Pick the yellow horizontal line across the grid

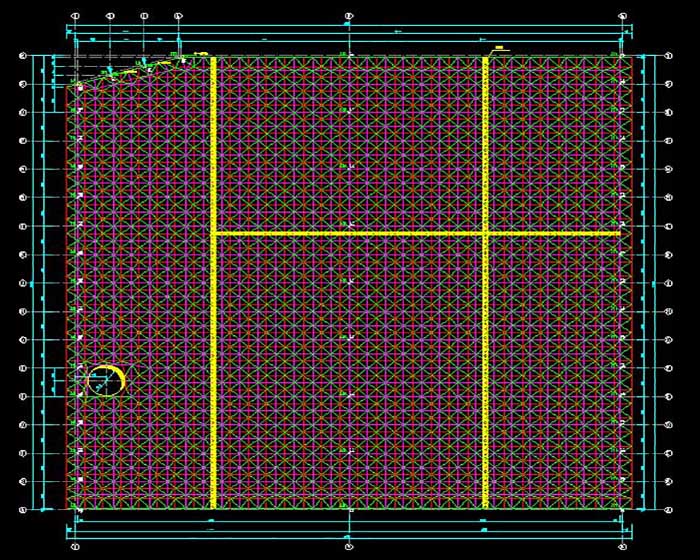pyautogui.click(x=350, y=233)
